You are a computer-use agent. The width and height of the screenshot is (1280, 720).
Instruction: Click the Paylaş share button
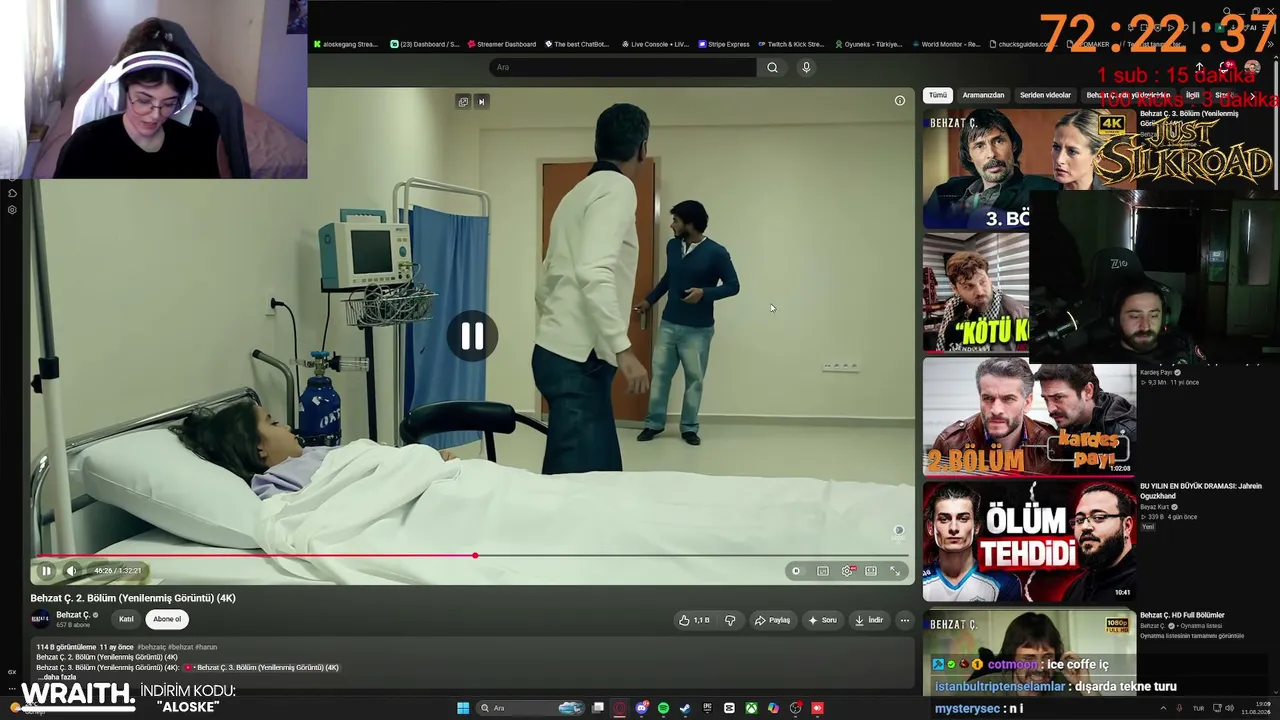(772, 620)
